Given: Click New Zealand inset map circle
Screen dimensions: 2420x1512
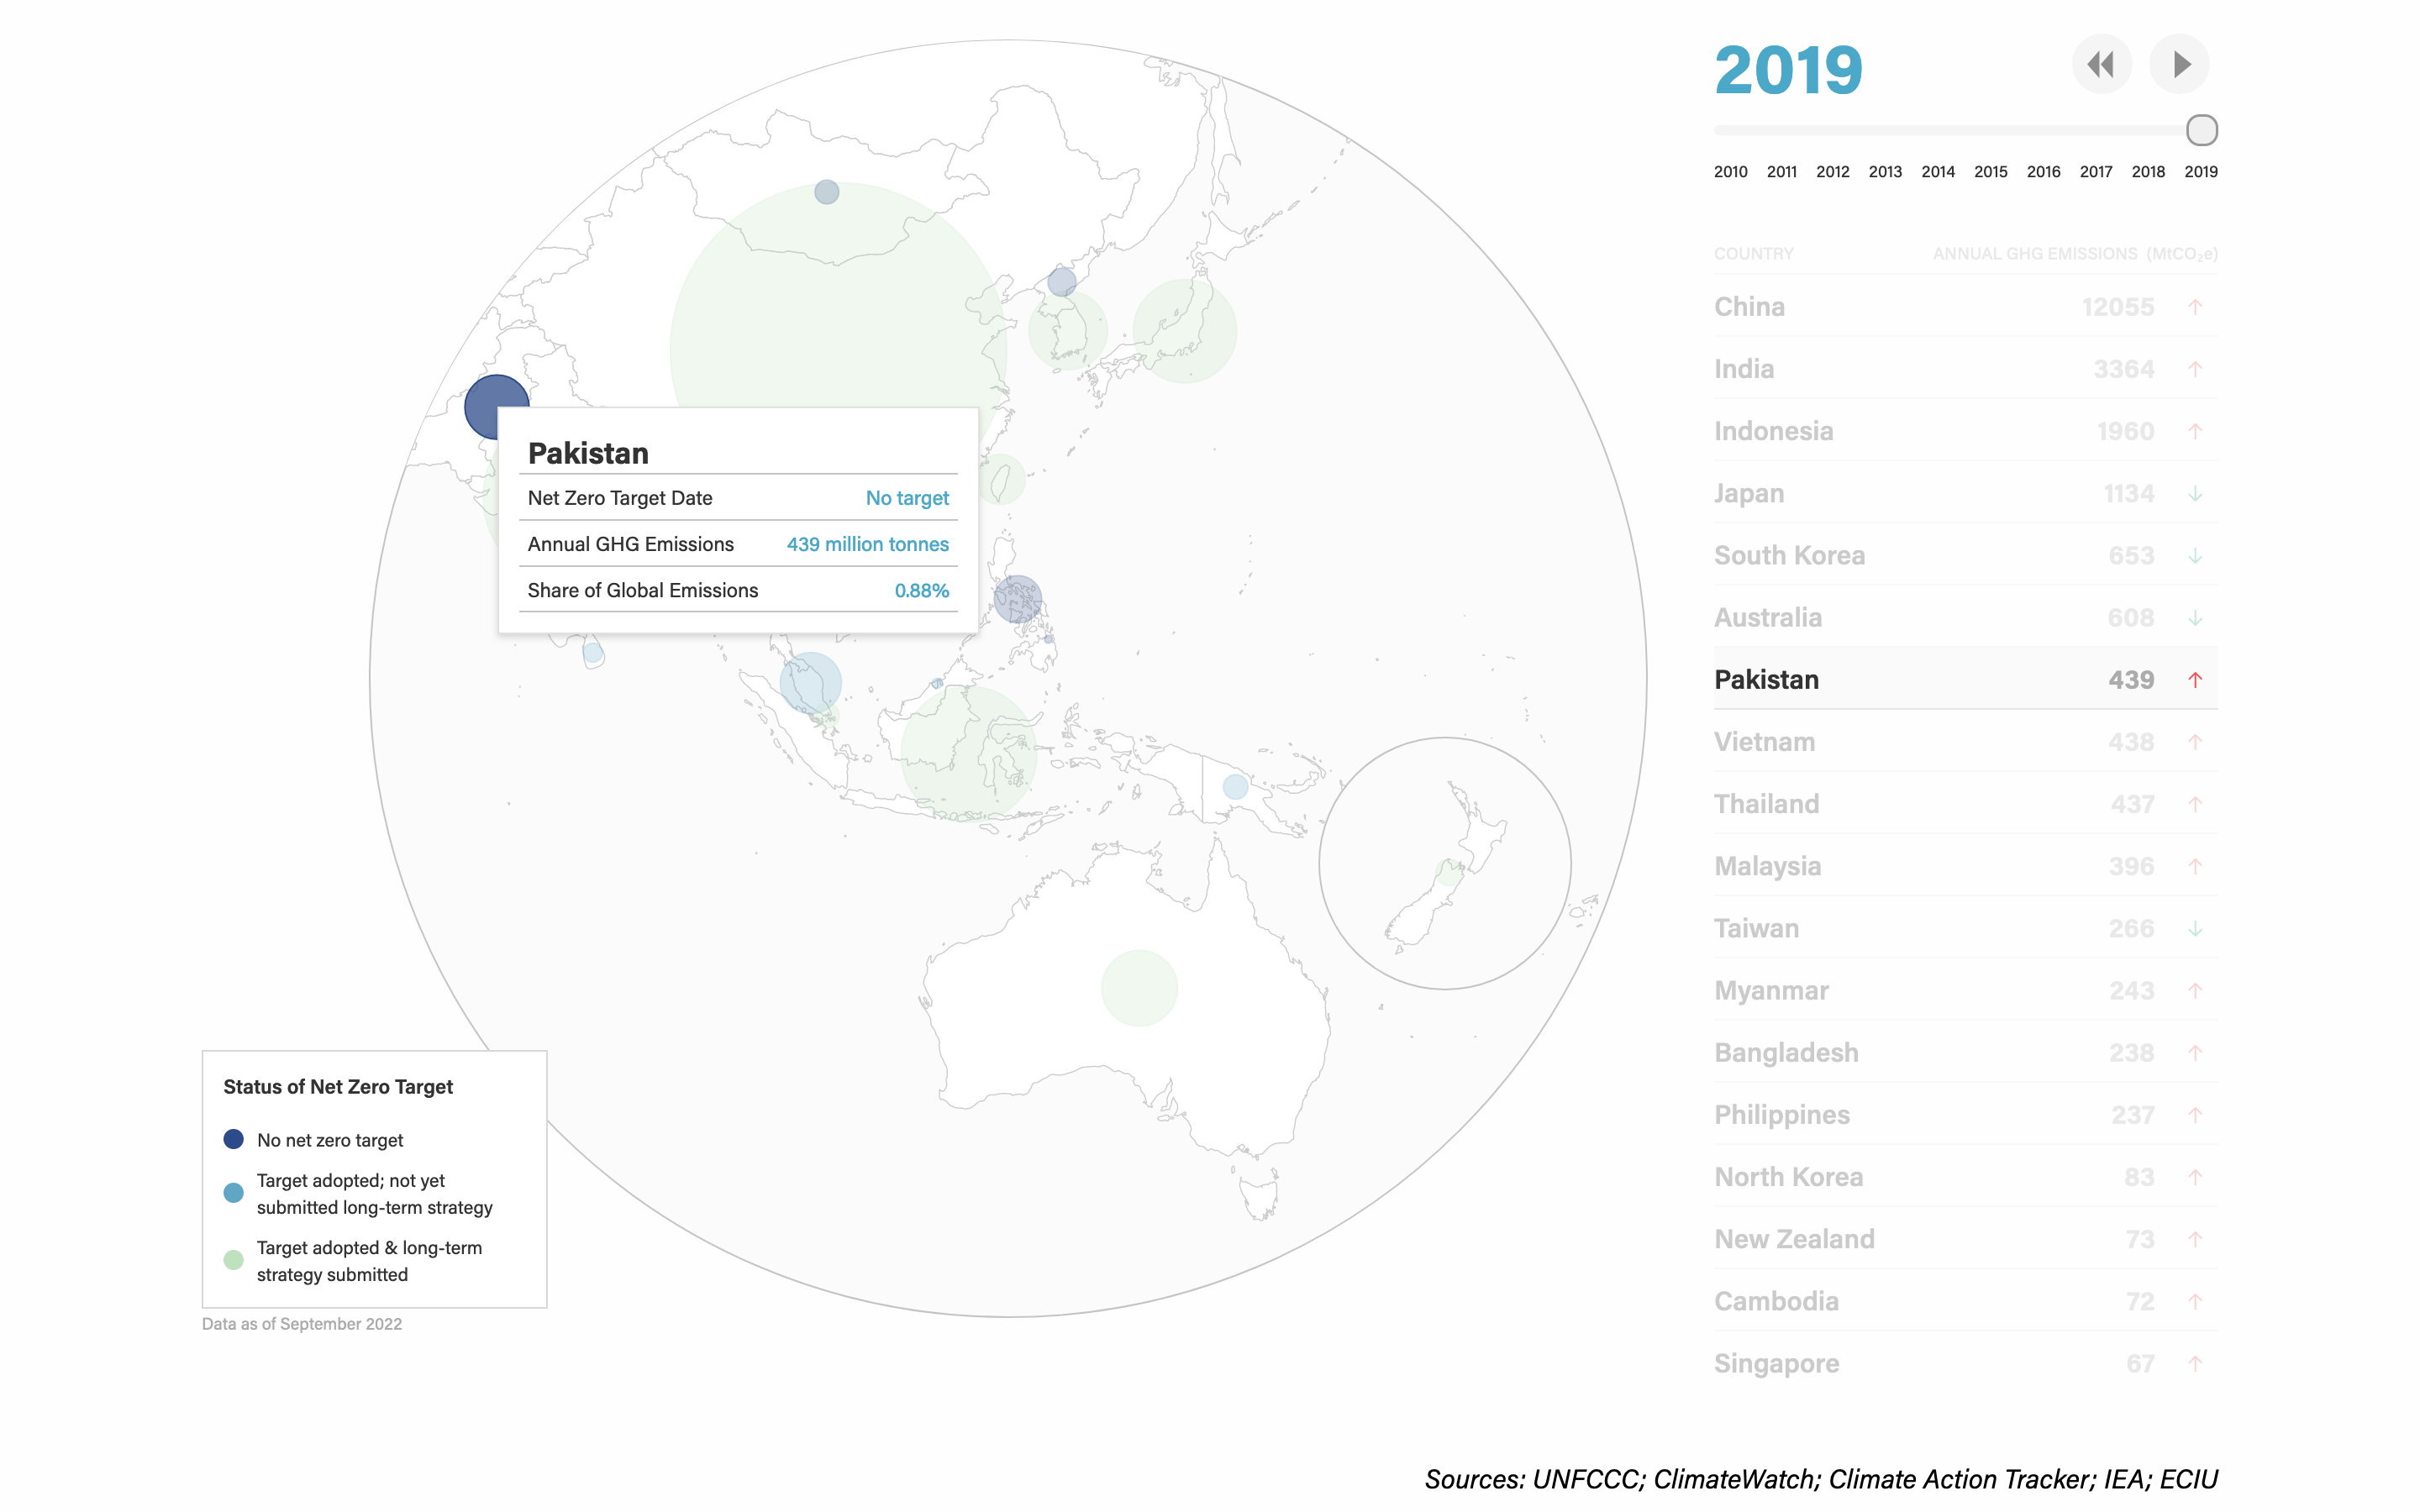Looking at the screenshot, I should (x=1444, y=863).
